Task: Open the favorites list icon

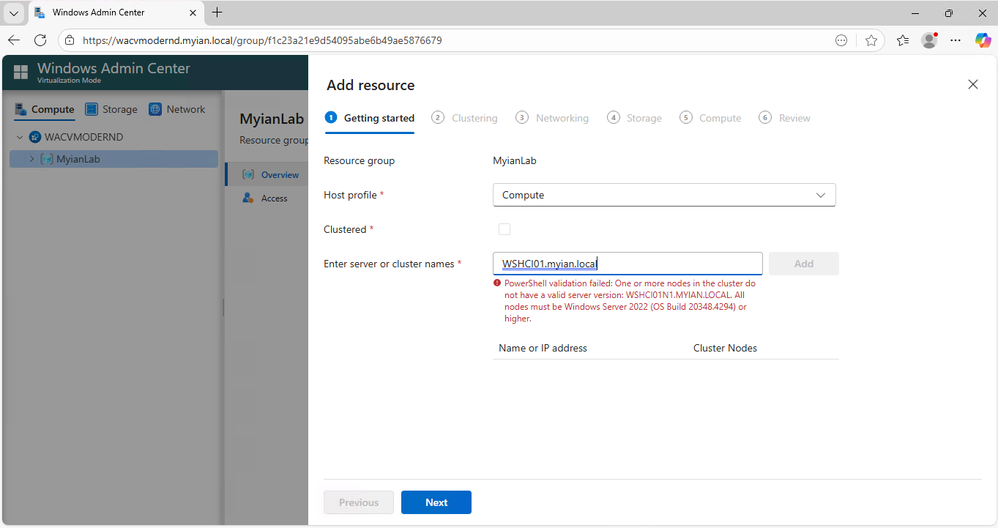Action: (x=903, y=40)
